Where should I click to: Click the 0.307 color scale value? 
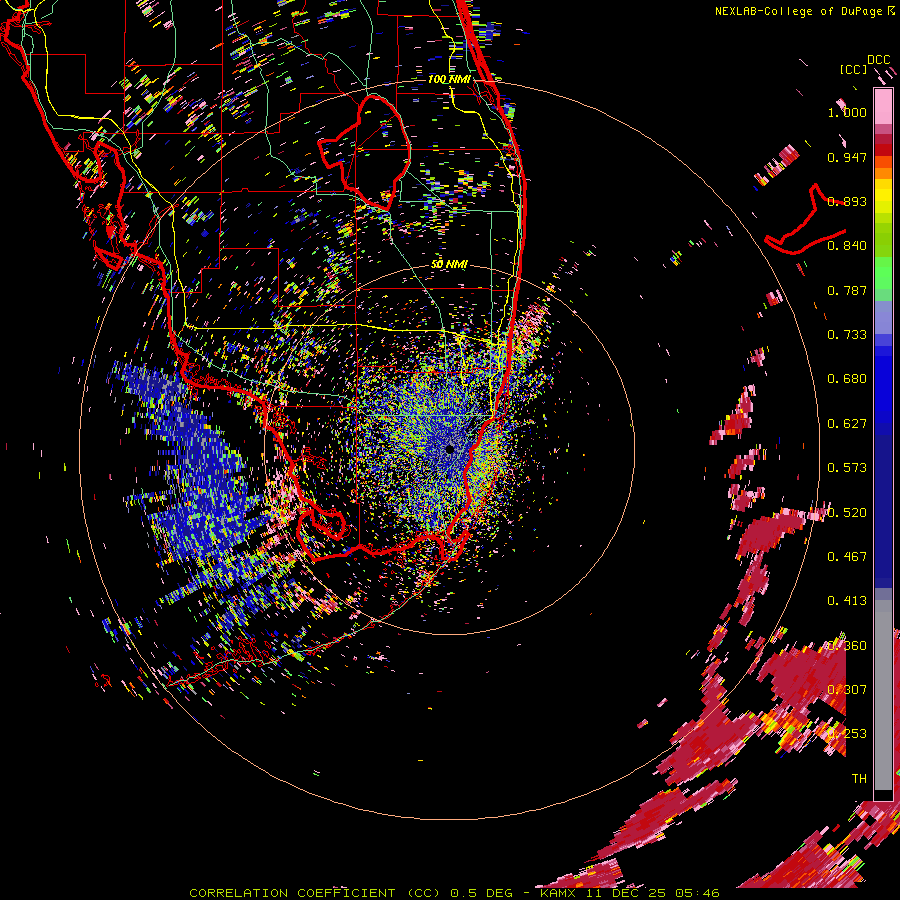pos(847,690)
